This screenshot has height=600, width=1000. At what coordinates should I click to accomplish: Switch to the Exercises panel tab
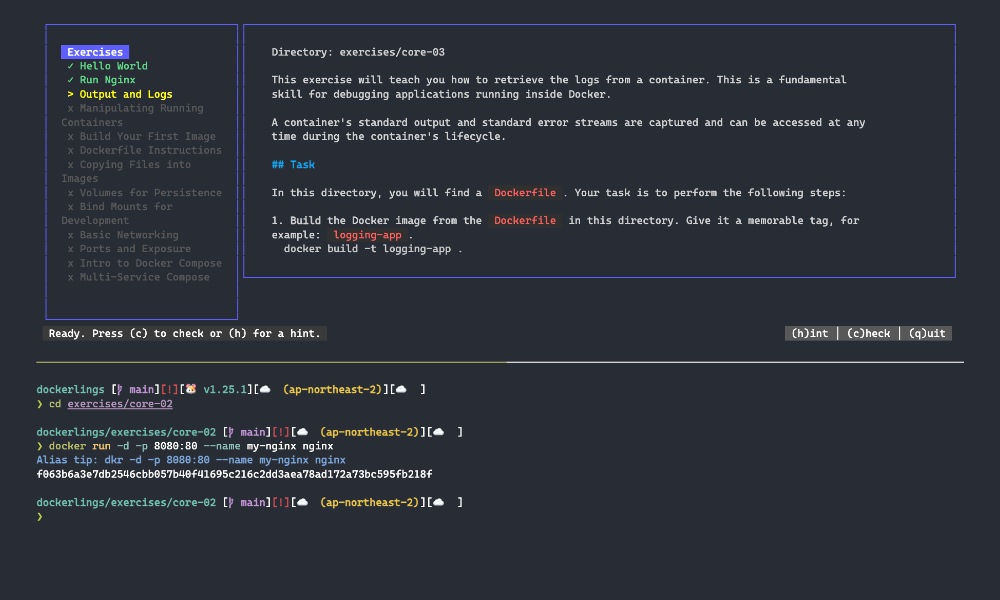click(95, 52)
